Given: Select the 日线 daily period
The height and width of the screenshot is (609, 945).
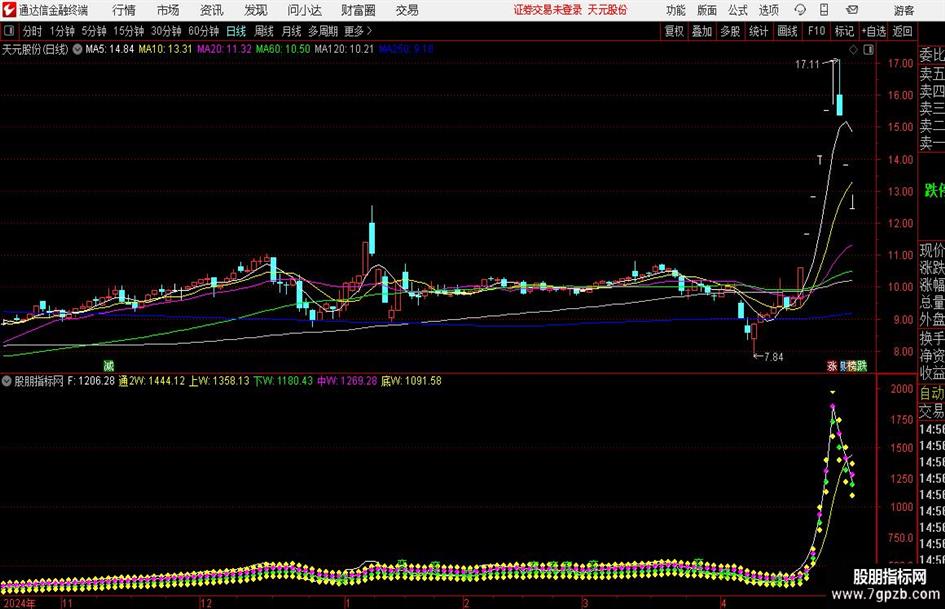Looking at the screenshot, I should coord(236,31).
